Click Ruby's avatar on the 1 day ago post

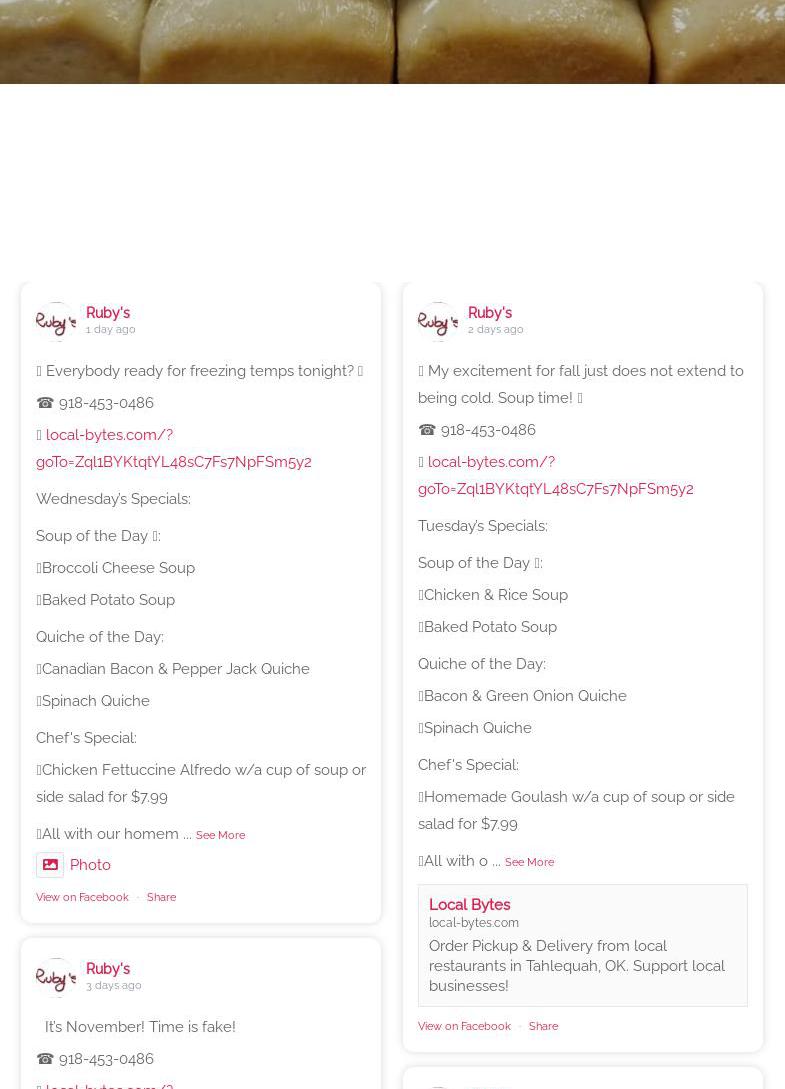point(56,322)
